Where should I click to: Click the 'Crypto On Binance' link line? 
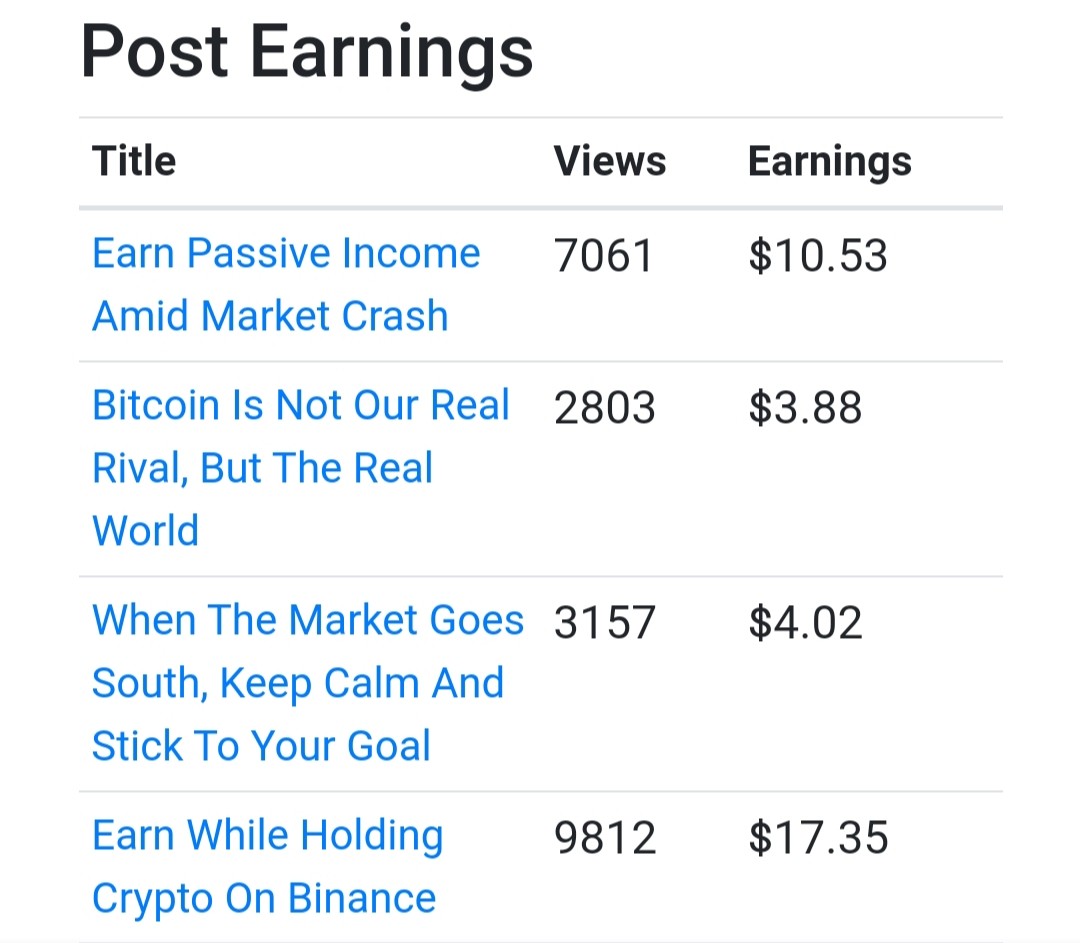coord(264,898)
